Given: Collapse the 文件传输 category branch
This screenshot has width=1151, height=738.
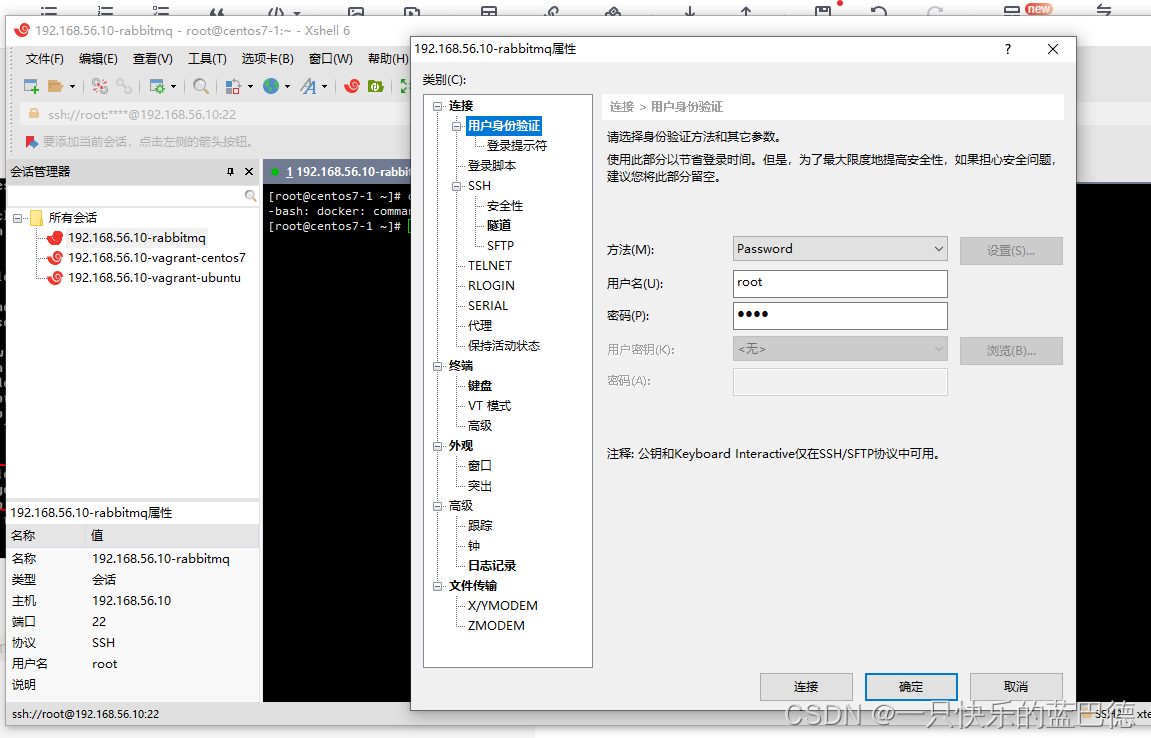Looking at the screenshot, I should pos(436,585).
